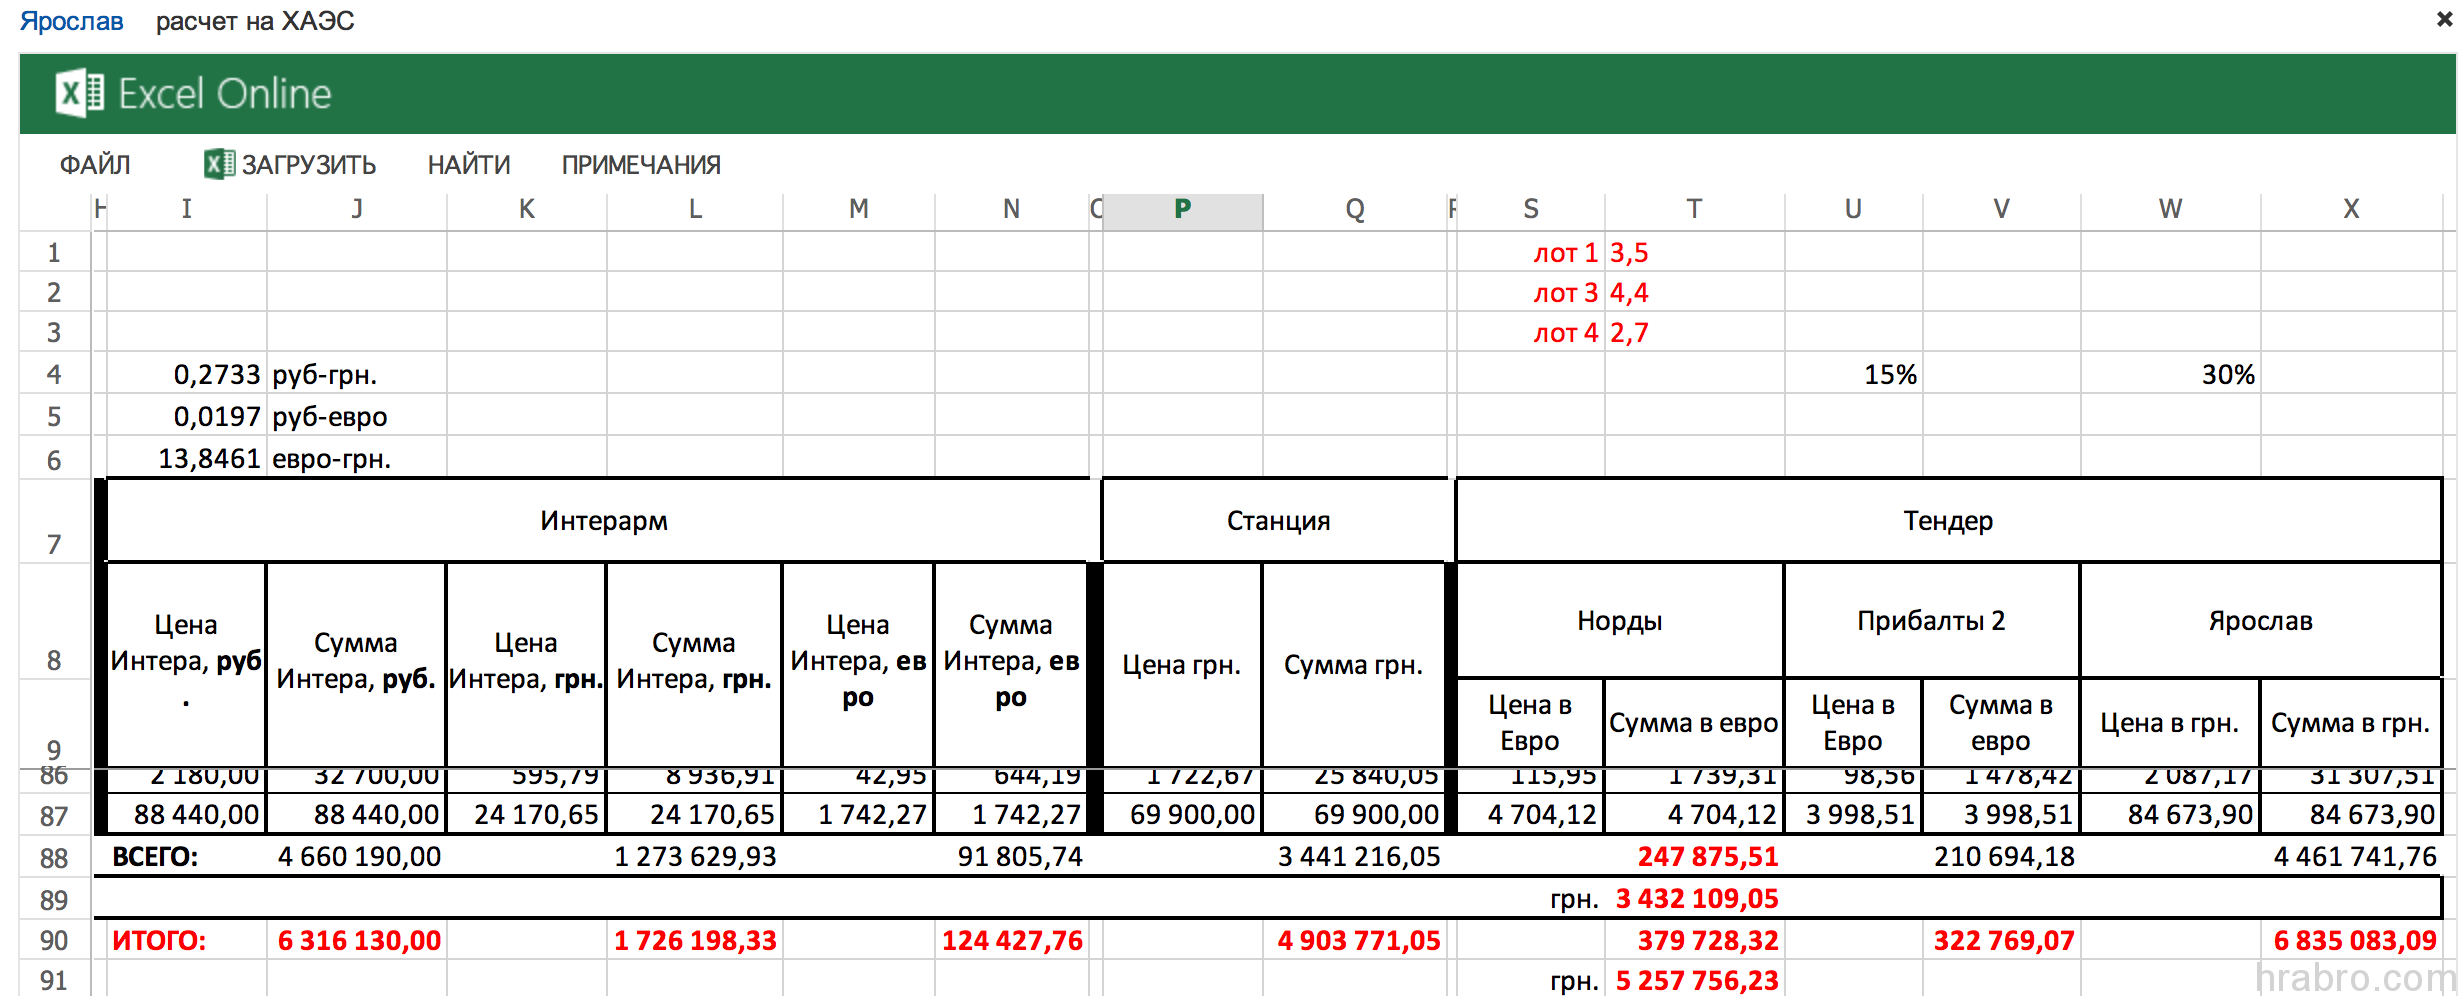
Task: Click the Excel icon beside ЗАГРУЗИТЬ
Action: (219, 164)
